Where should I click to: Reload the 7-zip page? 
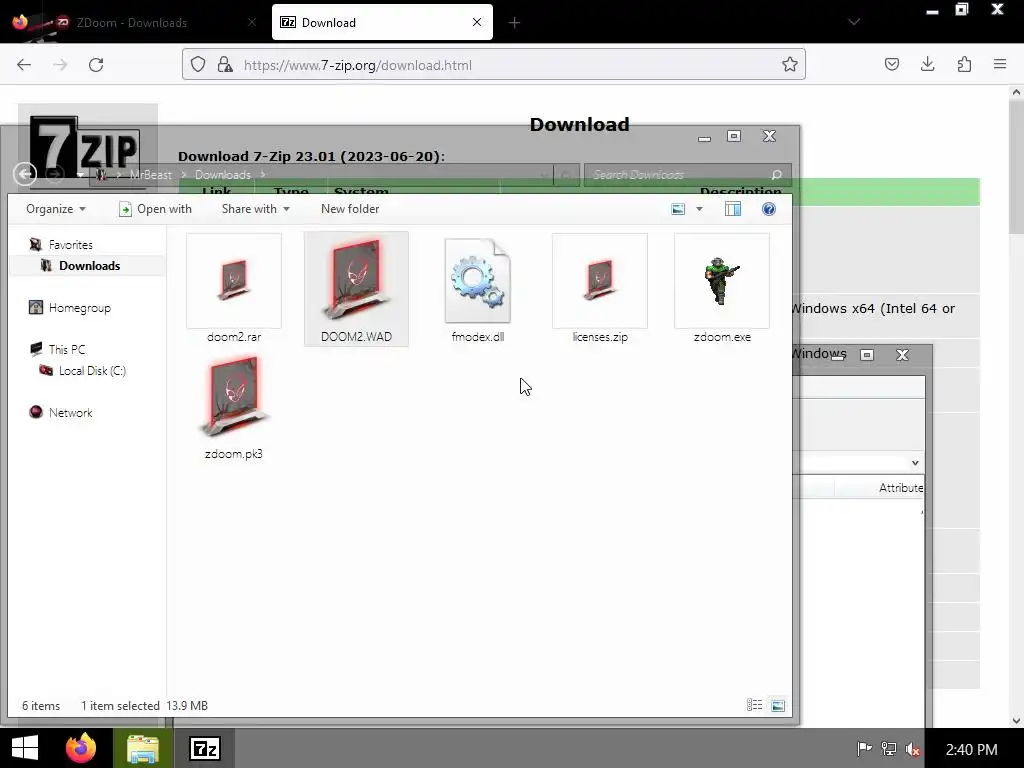click(96, 65)
